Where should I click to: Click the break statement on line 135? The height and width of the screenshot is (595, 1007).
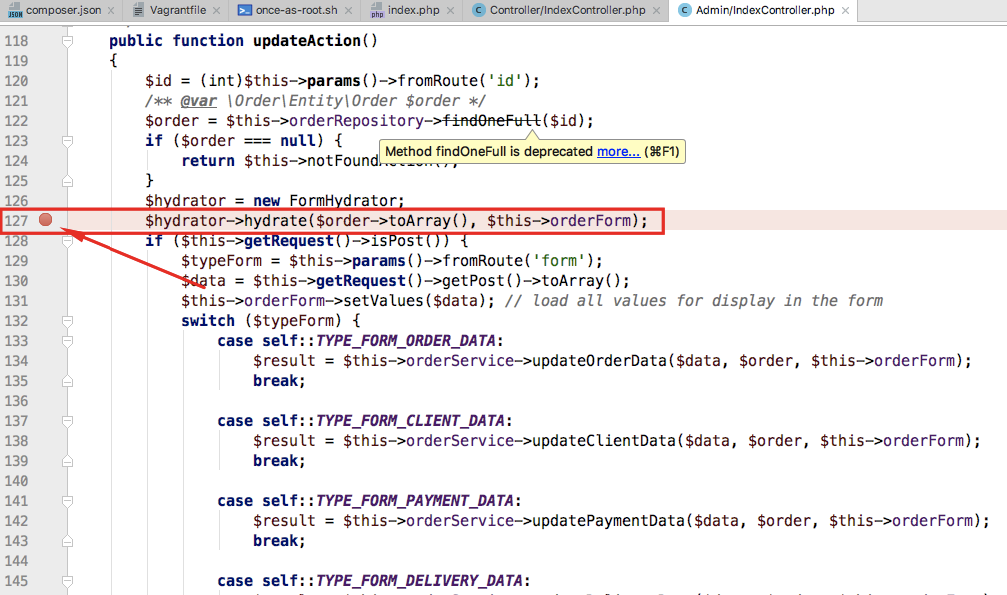tap(279, 381)
